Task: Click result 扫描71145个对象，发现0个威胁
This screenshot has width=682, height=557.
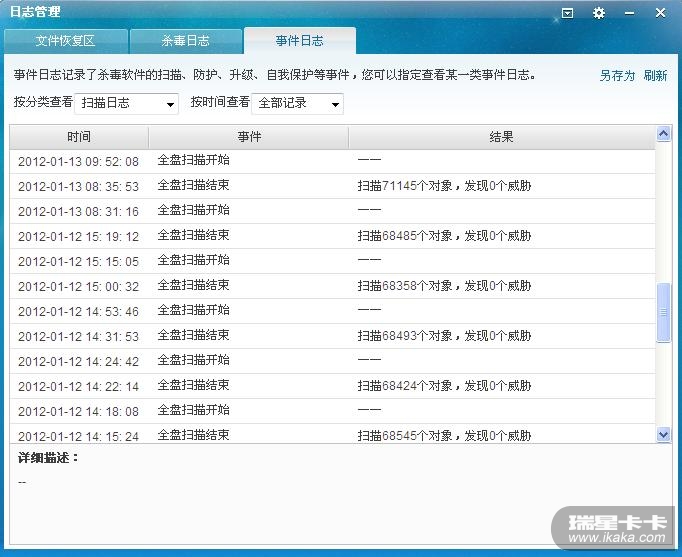Action: coord(444,186)
